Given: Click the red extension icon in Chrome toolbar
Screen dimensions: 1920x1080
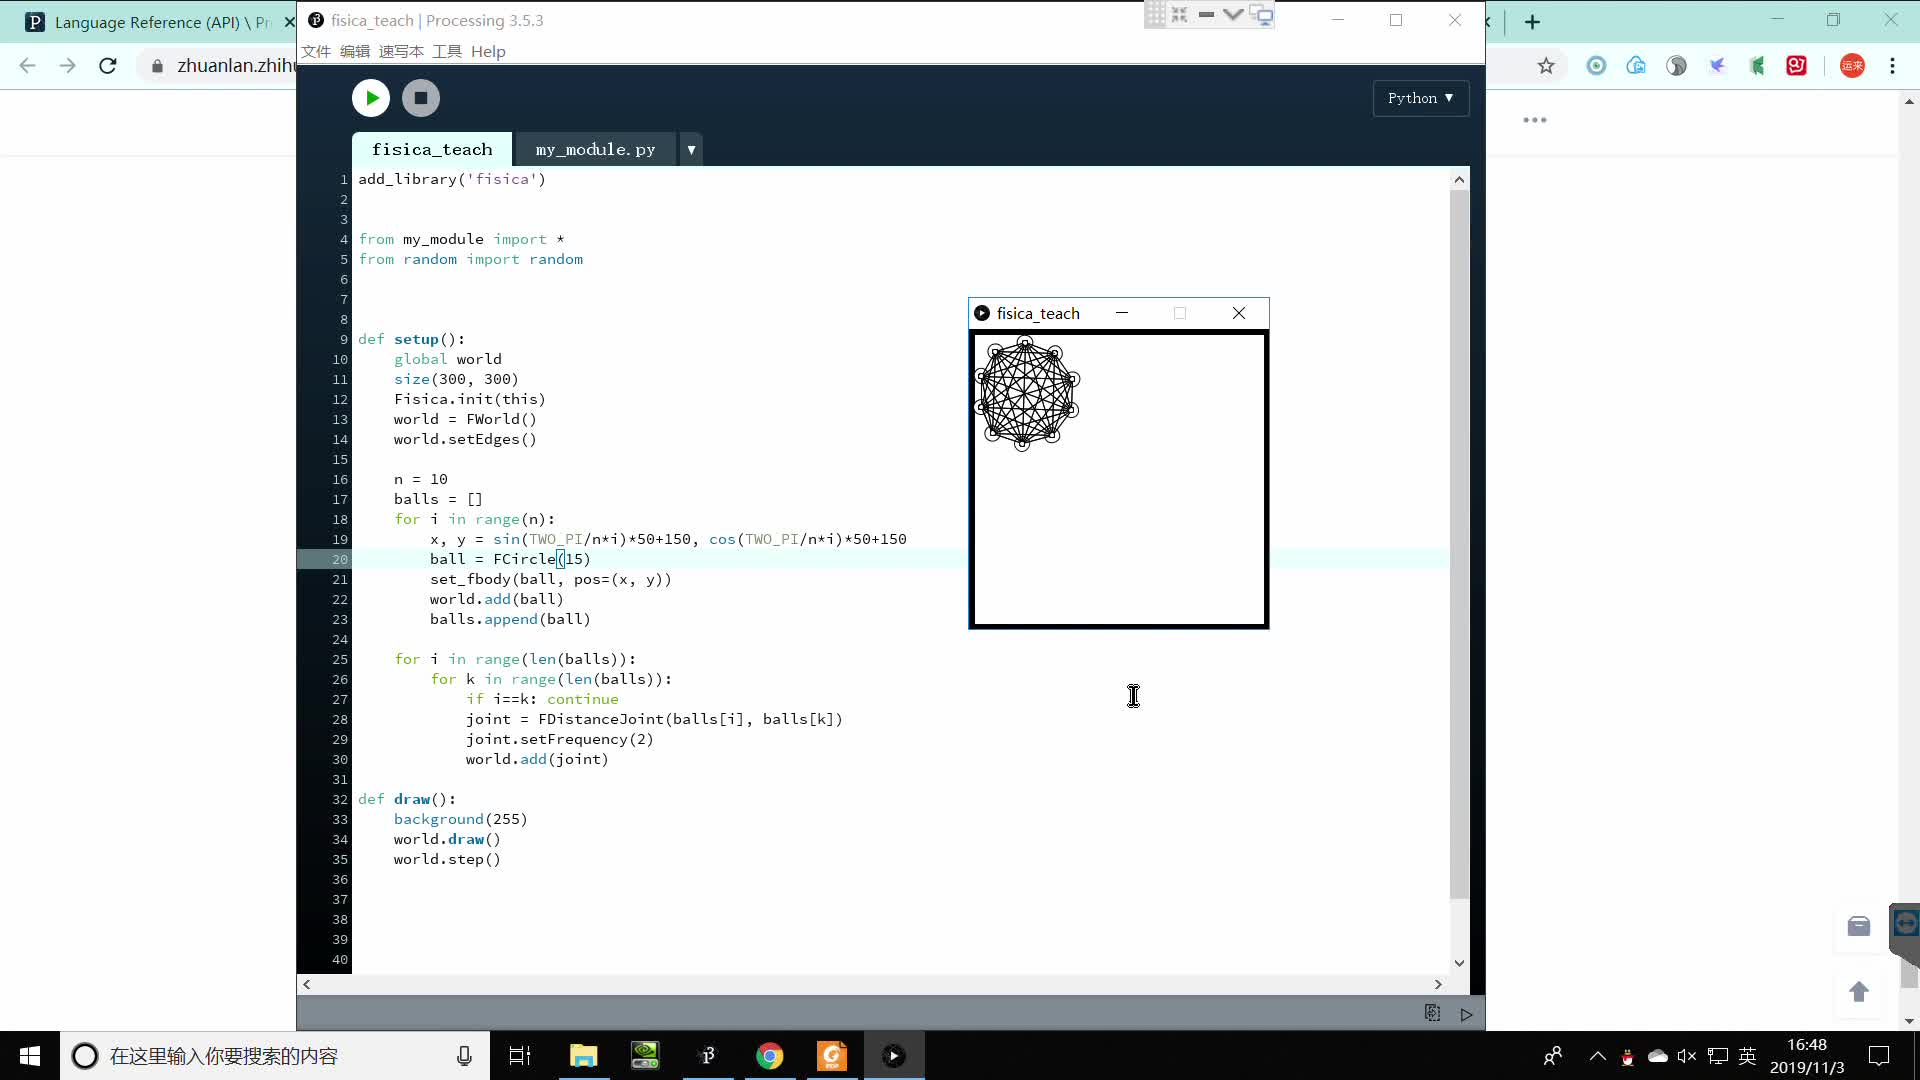Looking at the screenshot, I should (x=1797, y=66).
